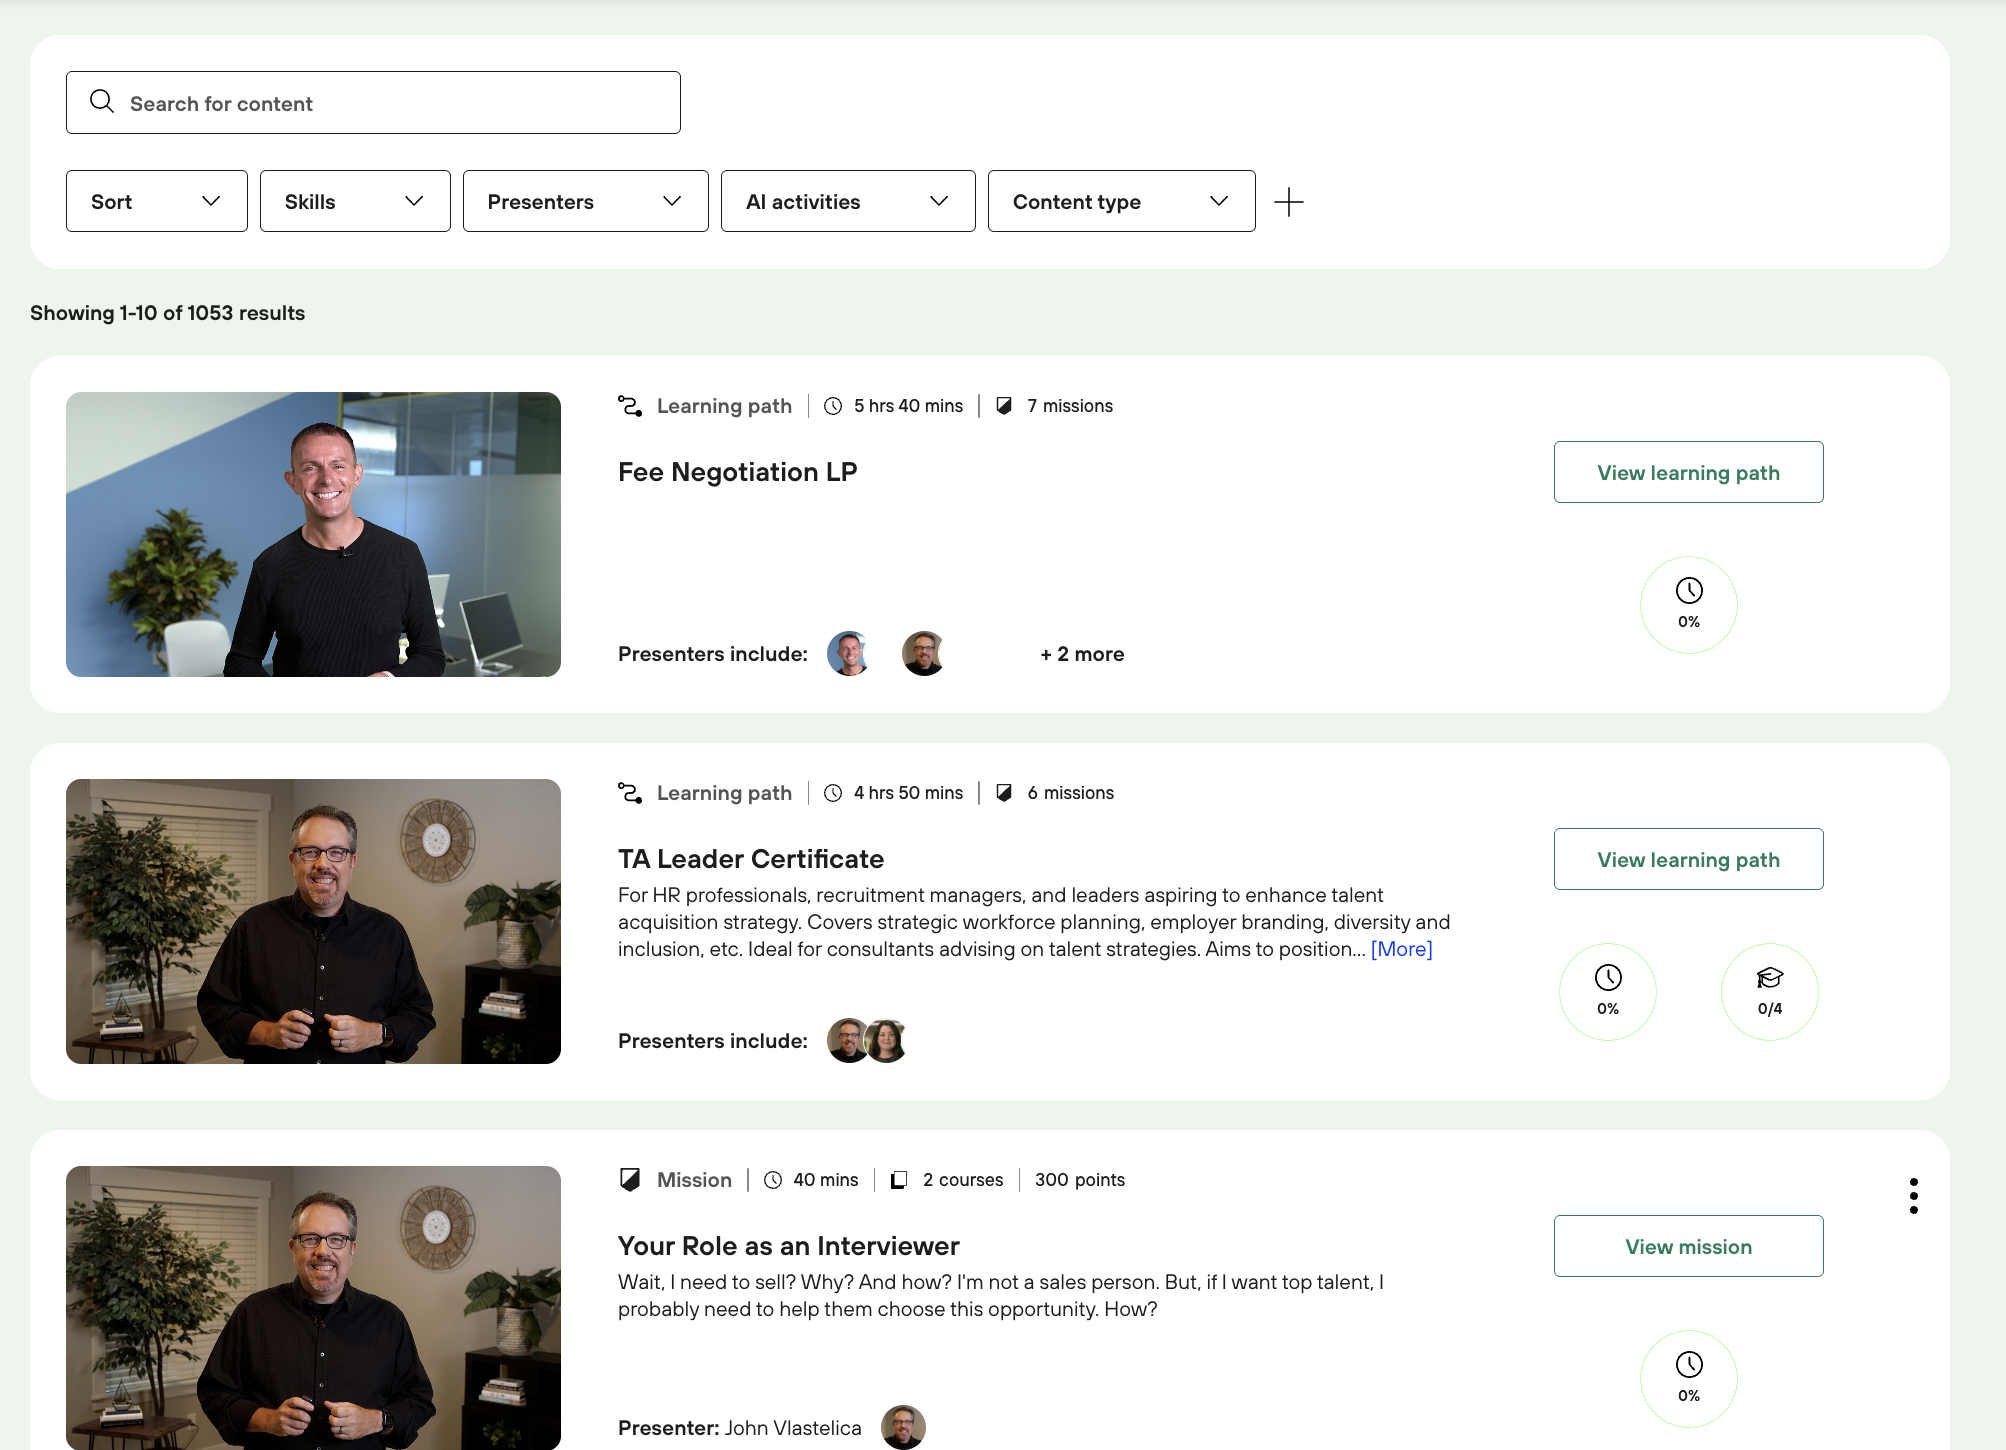Open the Content type dropdown
The width and height of the screenshot is (2006, 1450).
pyautogui.click(x=1121, y=201)
